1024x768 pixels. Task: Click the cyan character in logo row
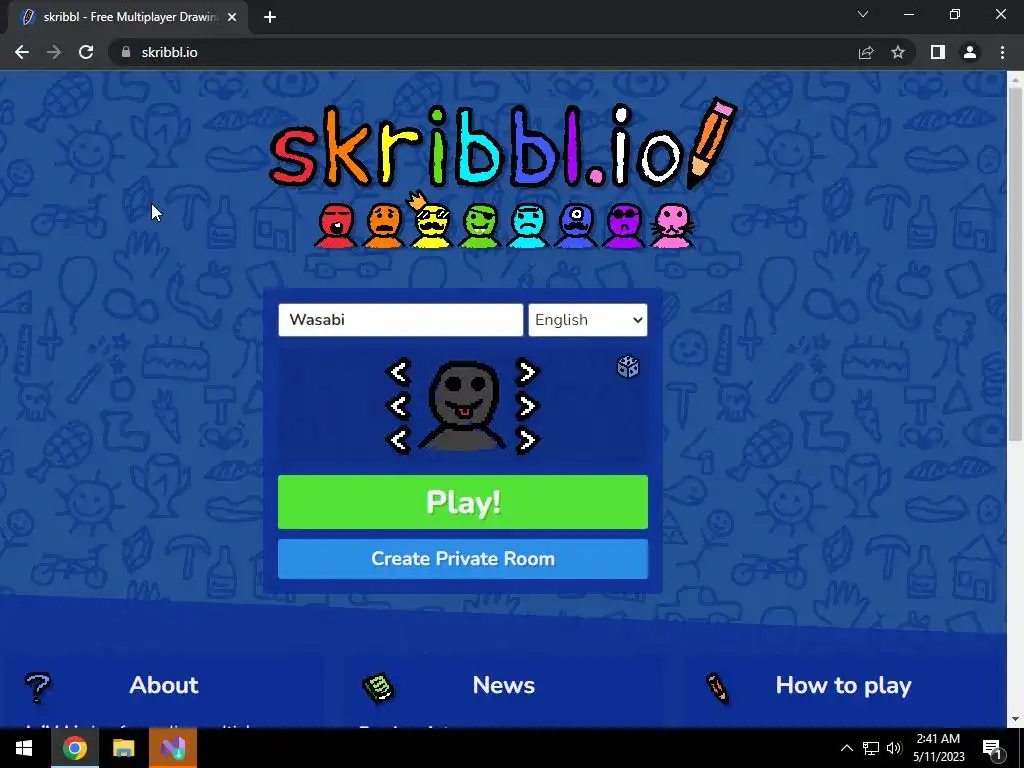point(528,225)
